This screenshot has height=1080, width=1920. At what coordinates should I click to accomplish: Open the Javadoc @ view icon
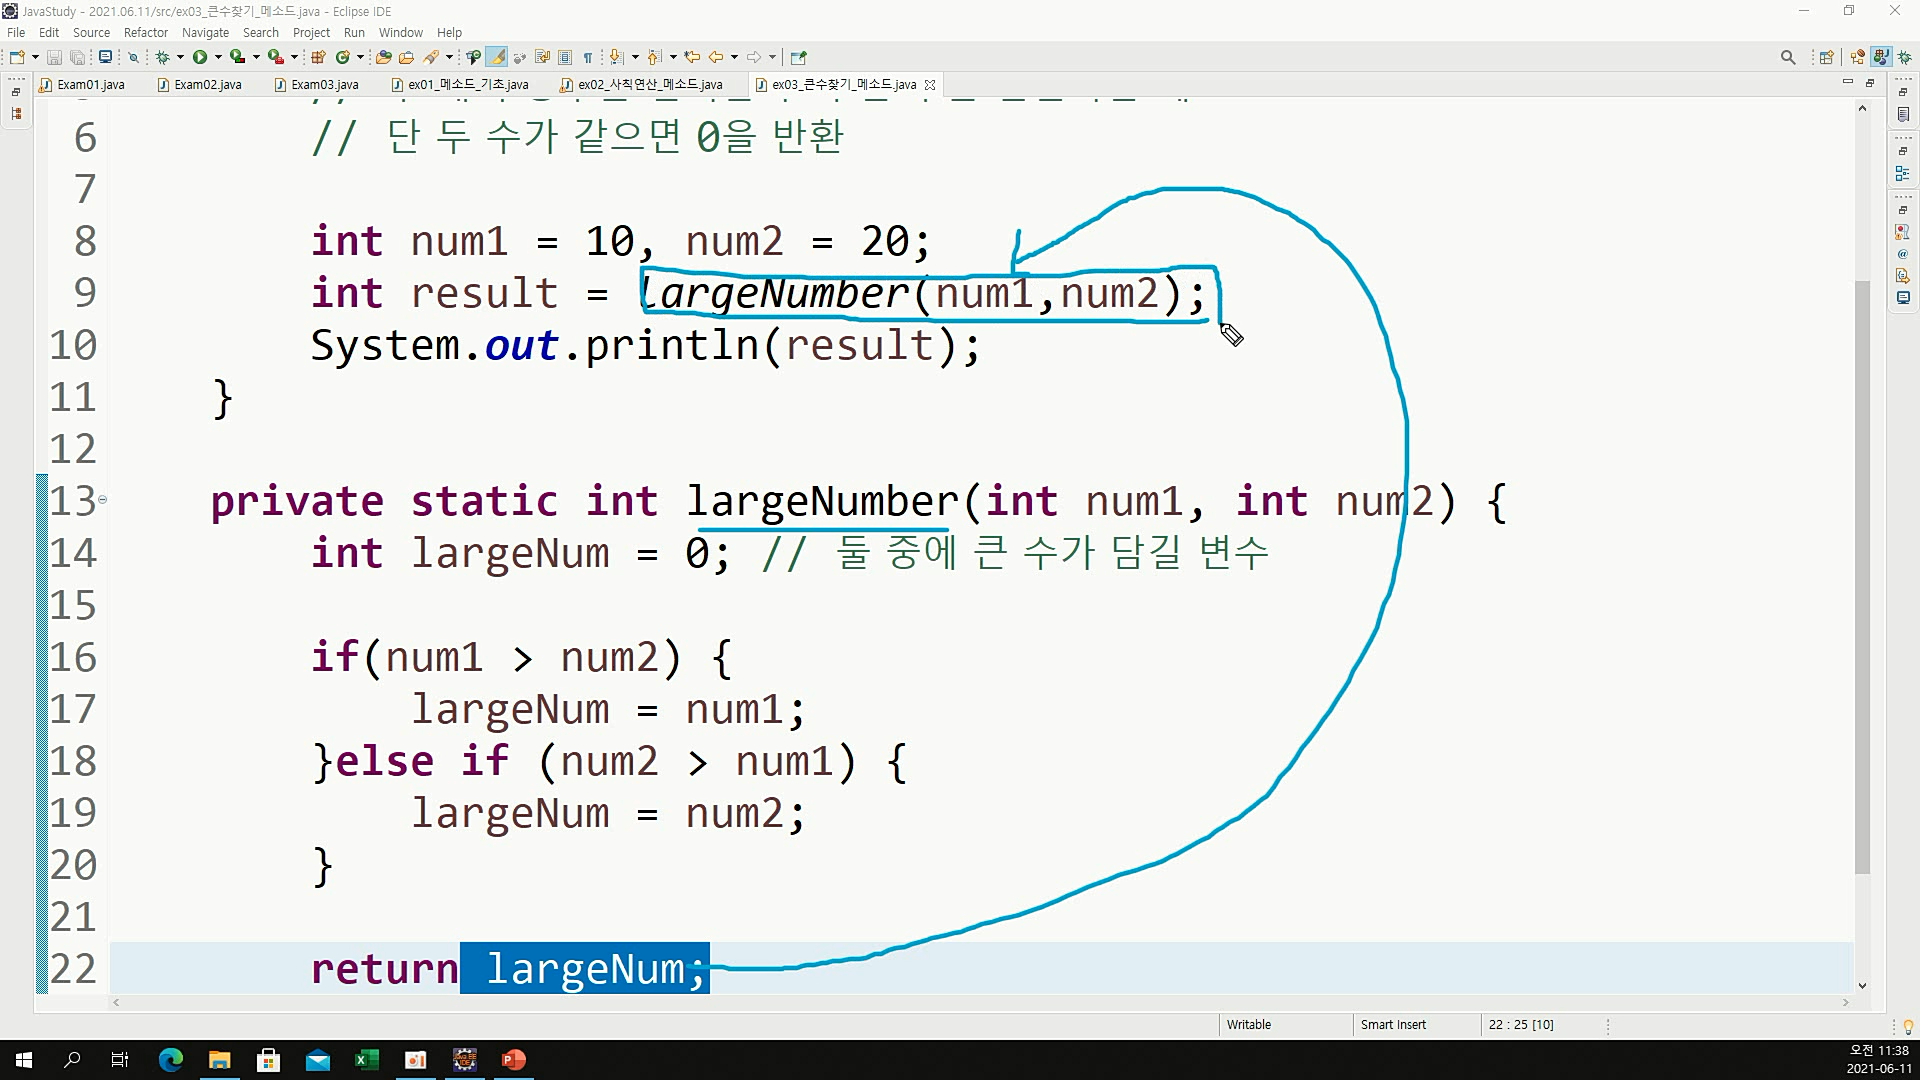pos(1902,254)
